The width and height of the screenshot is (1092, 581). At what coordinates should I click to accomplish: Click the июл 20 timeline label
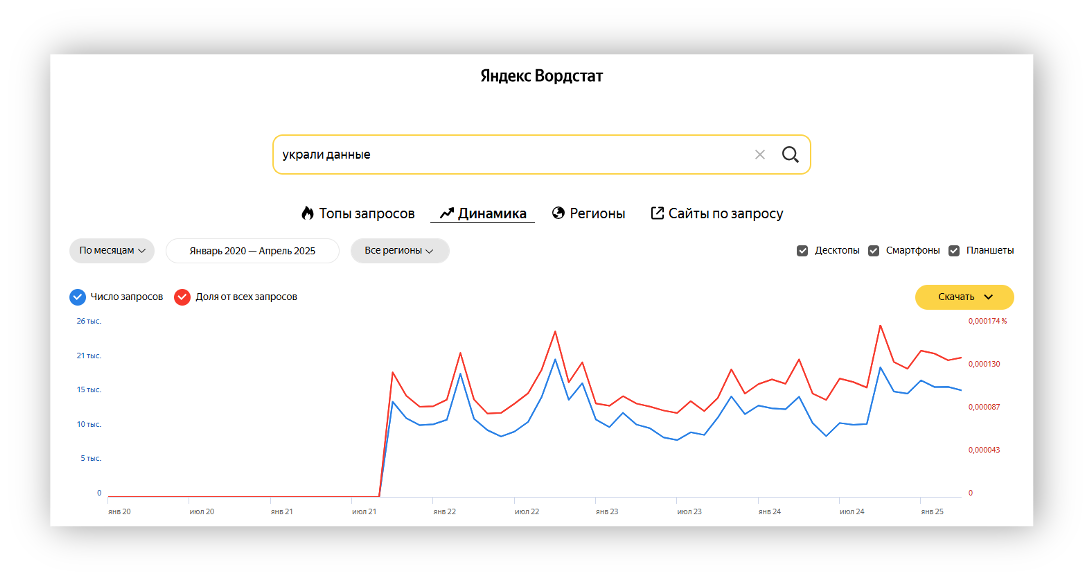click(202, 511)
